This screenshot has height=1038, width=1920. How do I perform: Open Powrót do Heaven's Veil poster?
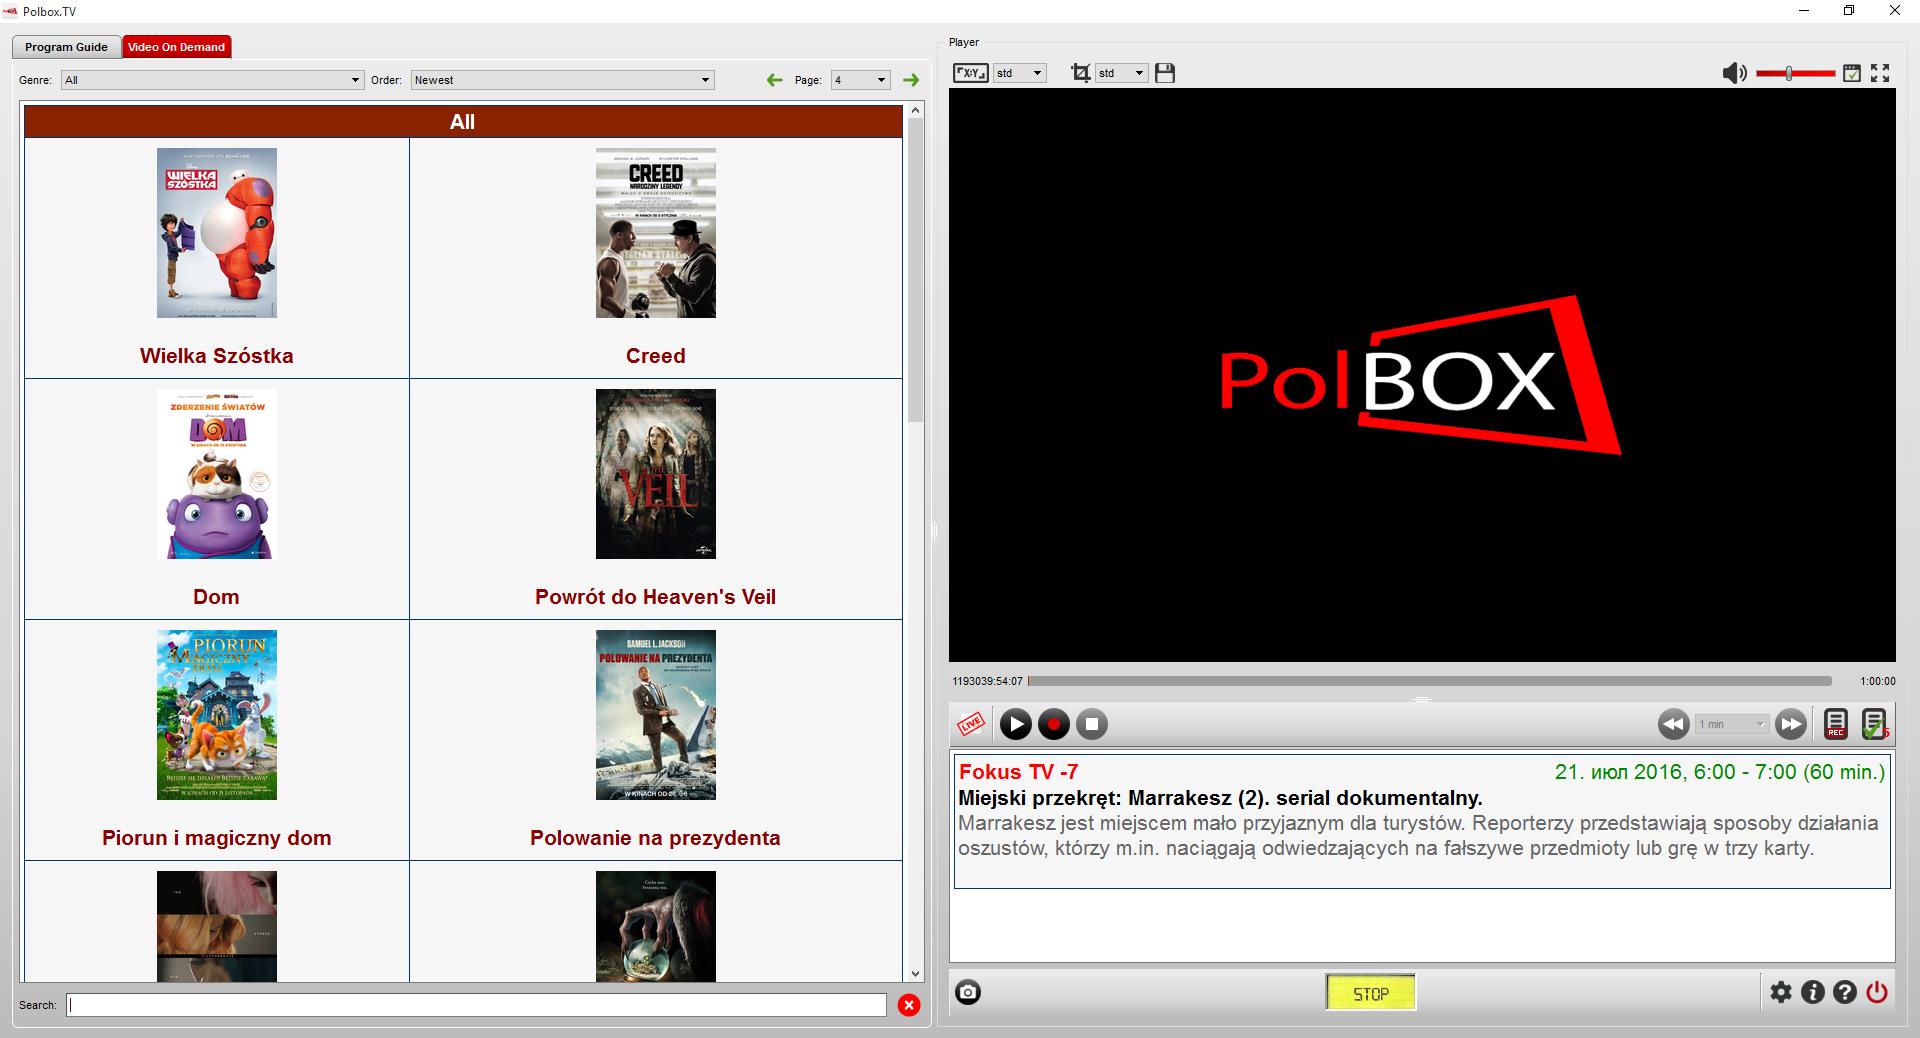(656, 474)
